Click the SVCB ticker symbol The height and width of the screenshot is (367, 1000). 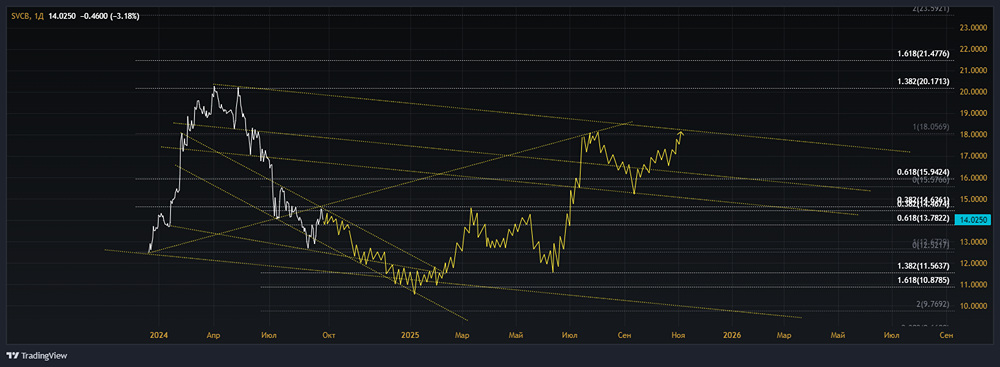tap(19, 16)
